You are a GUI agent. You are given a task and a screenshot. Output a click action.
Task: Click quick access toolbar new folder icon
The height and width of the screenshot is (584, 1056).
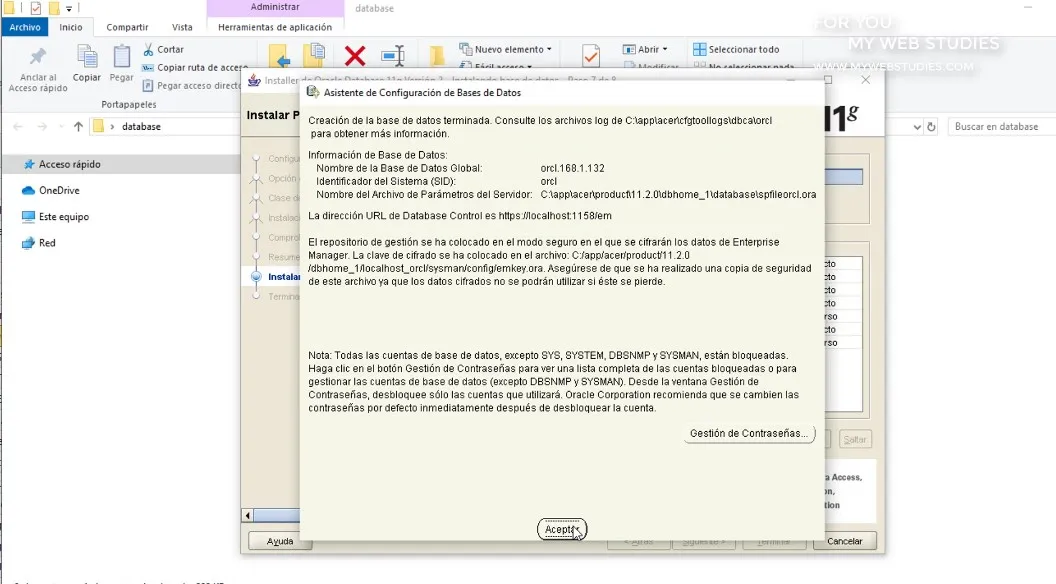tap(53, 8)
